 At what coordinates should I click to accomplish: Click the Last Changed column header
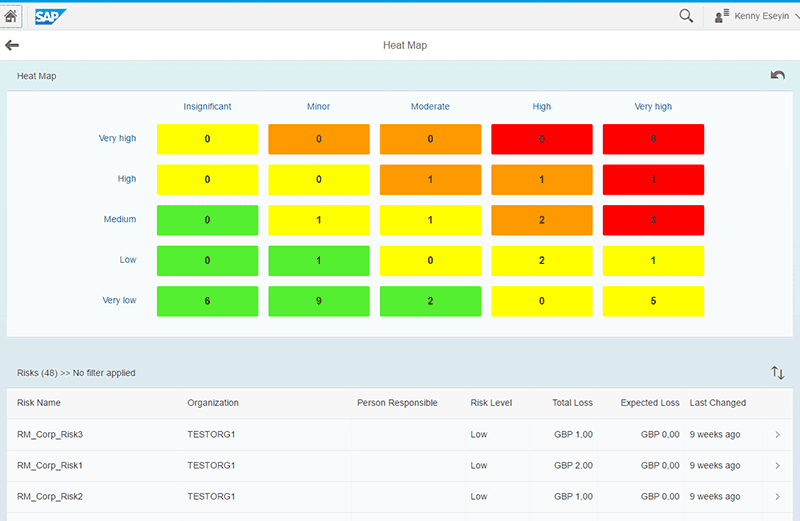click(x=717, y=403)
